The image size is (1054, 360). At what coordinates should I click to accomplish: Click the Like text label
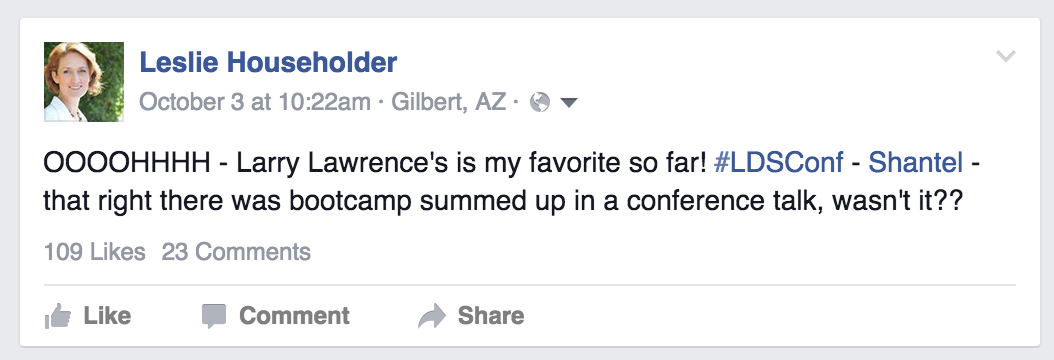107,316
